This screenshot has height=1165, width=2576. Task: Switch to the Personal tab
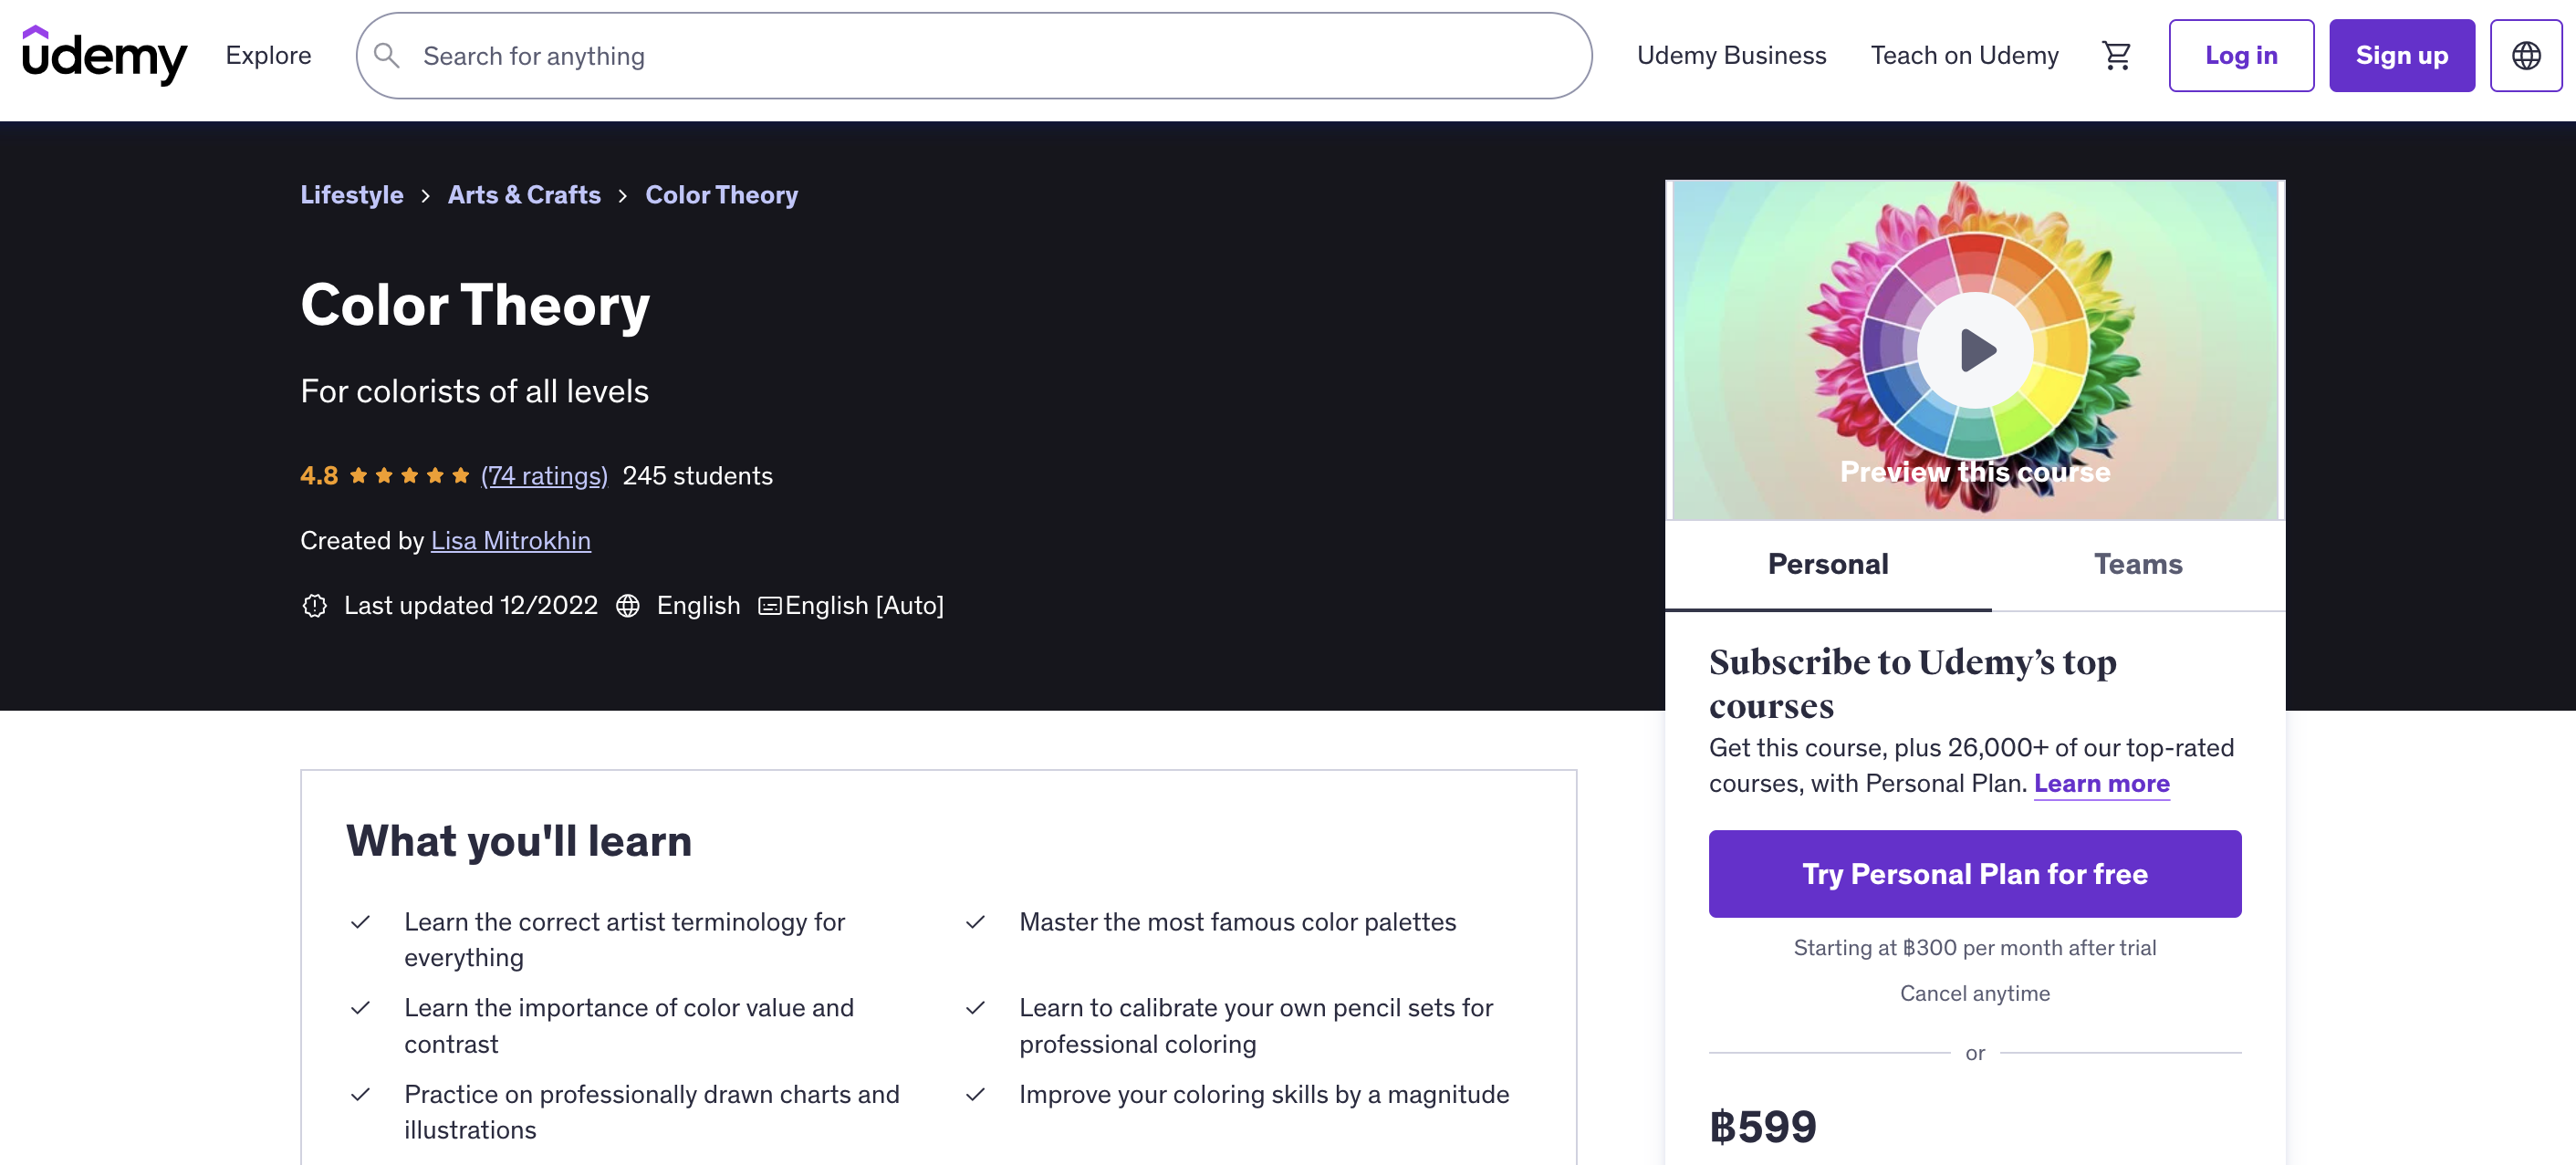coord(1828,565)
